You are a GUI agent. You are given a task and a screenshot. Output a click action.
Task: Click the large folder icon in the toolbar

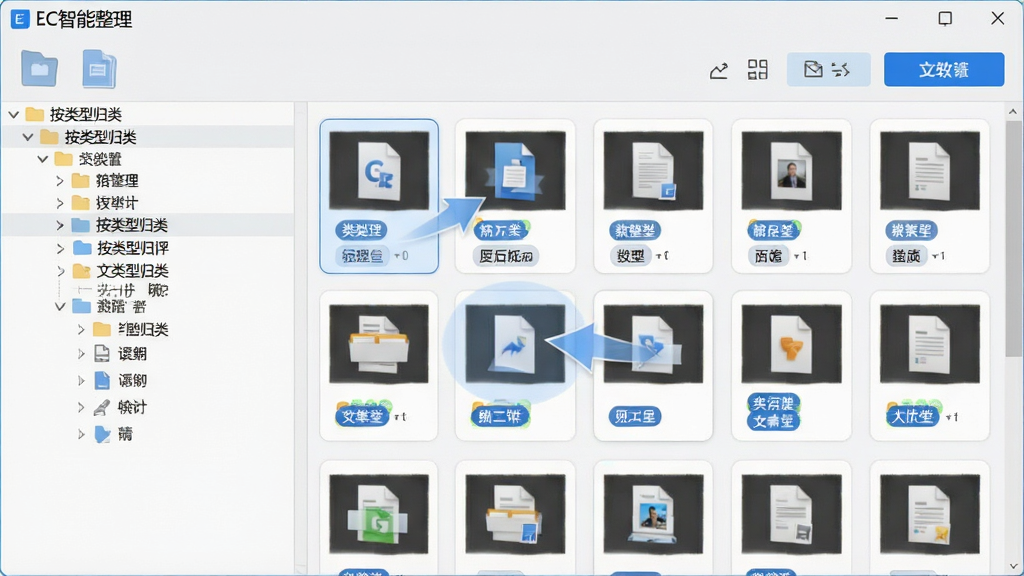click(39, 69)
